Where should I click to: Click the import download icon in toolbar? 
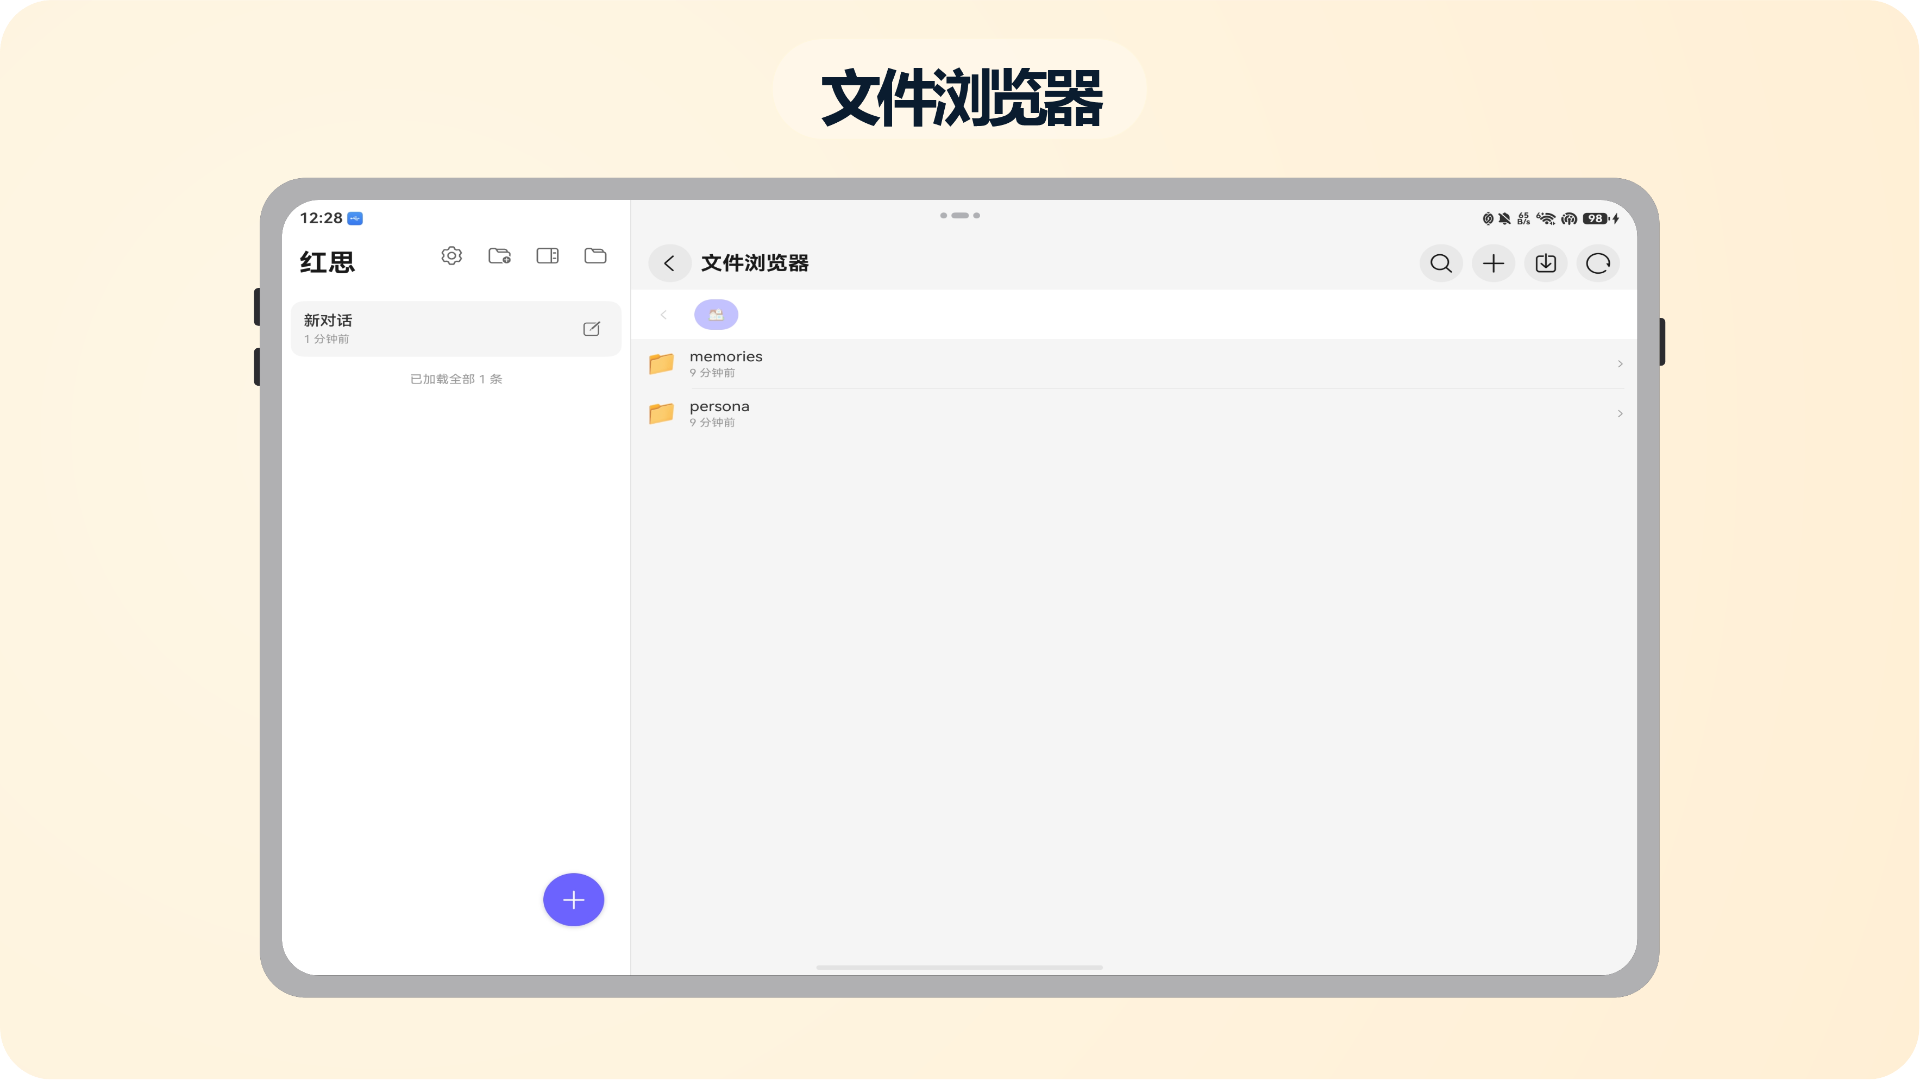(1546, 263)
